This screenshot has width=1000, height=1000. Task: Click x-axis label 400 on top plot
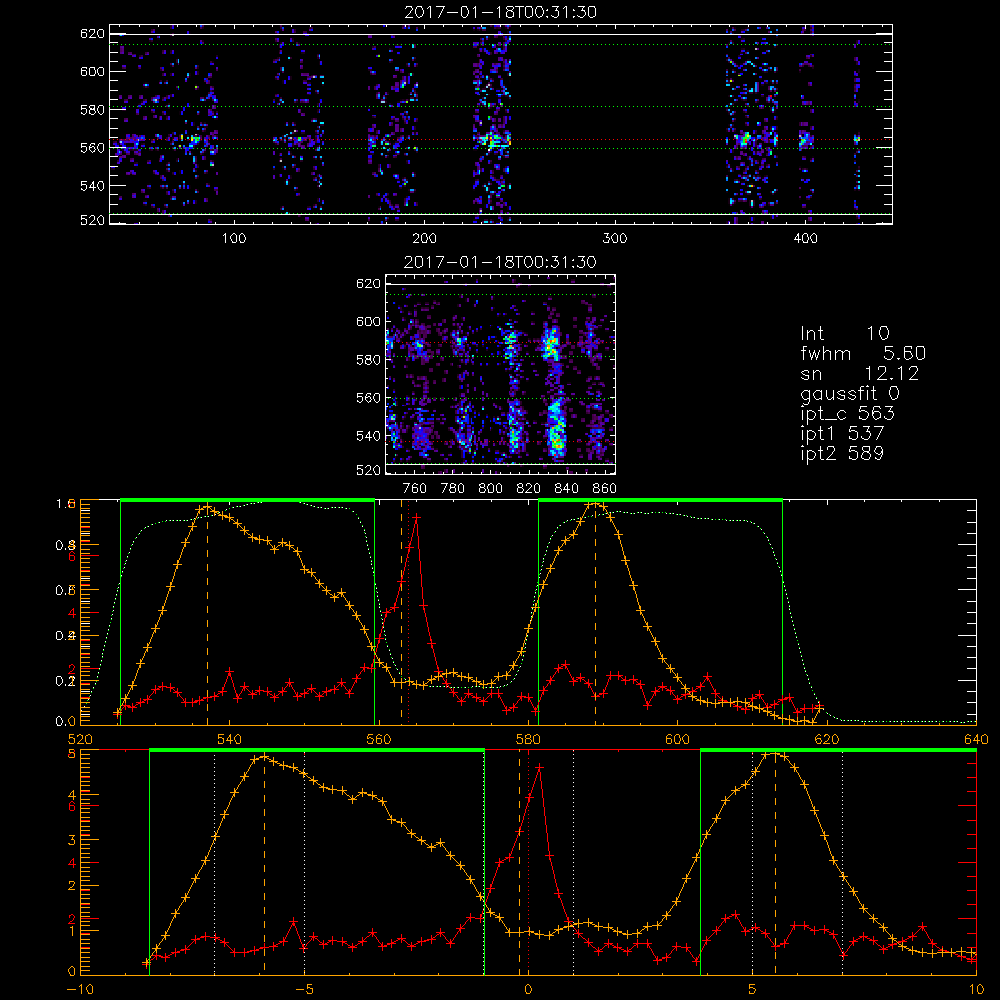(x=805, y=239)
